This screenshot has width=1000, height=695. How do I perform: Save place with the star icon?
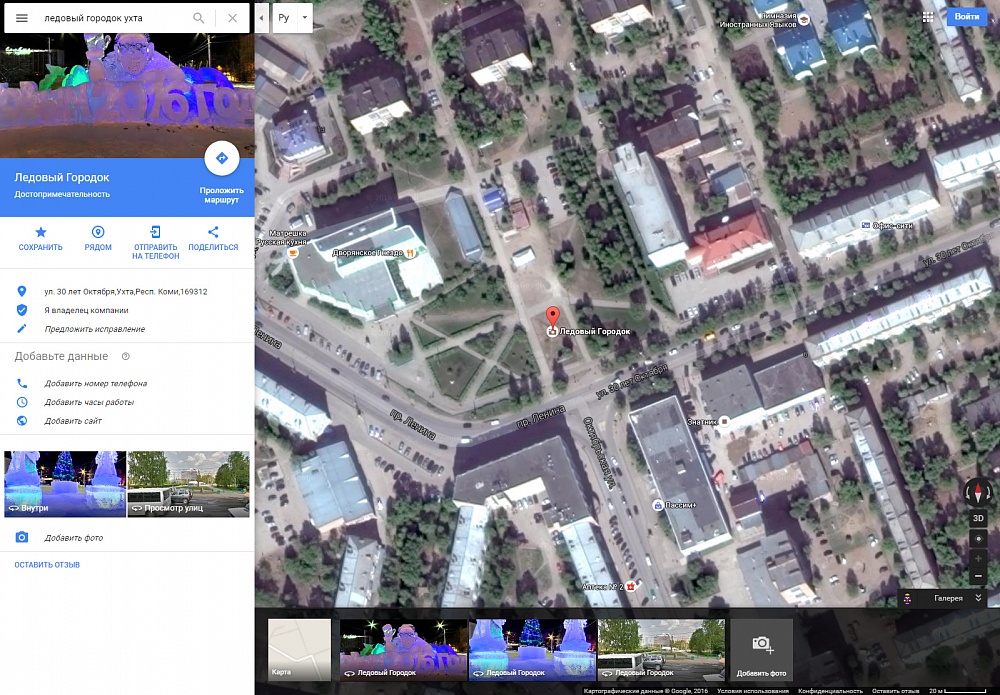point(41,232)
